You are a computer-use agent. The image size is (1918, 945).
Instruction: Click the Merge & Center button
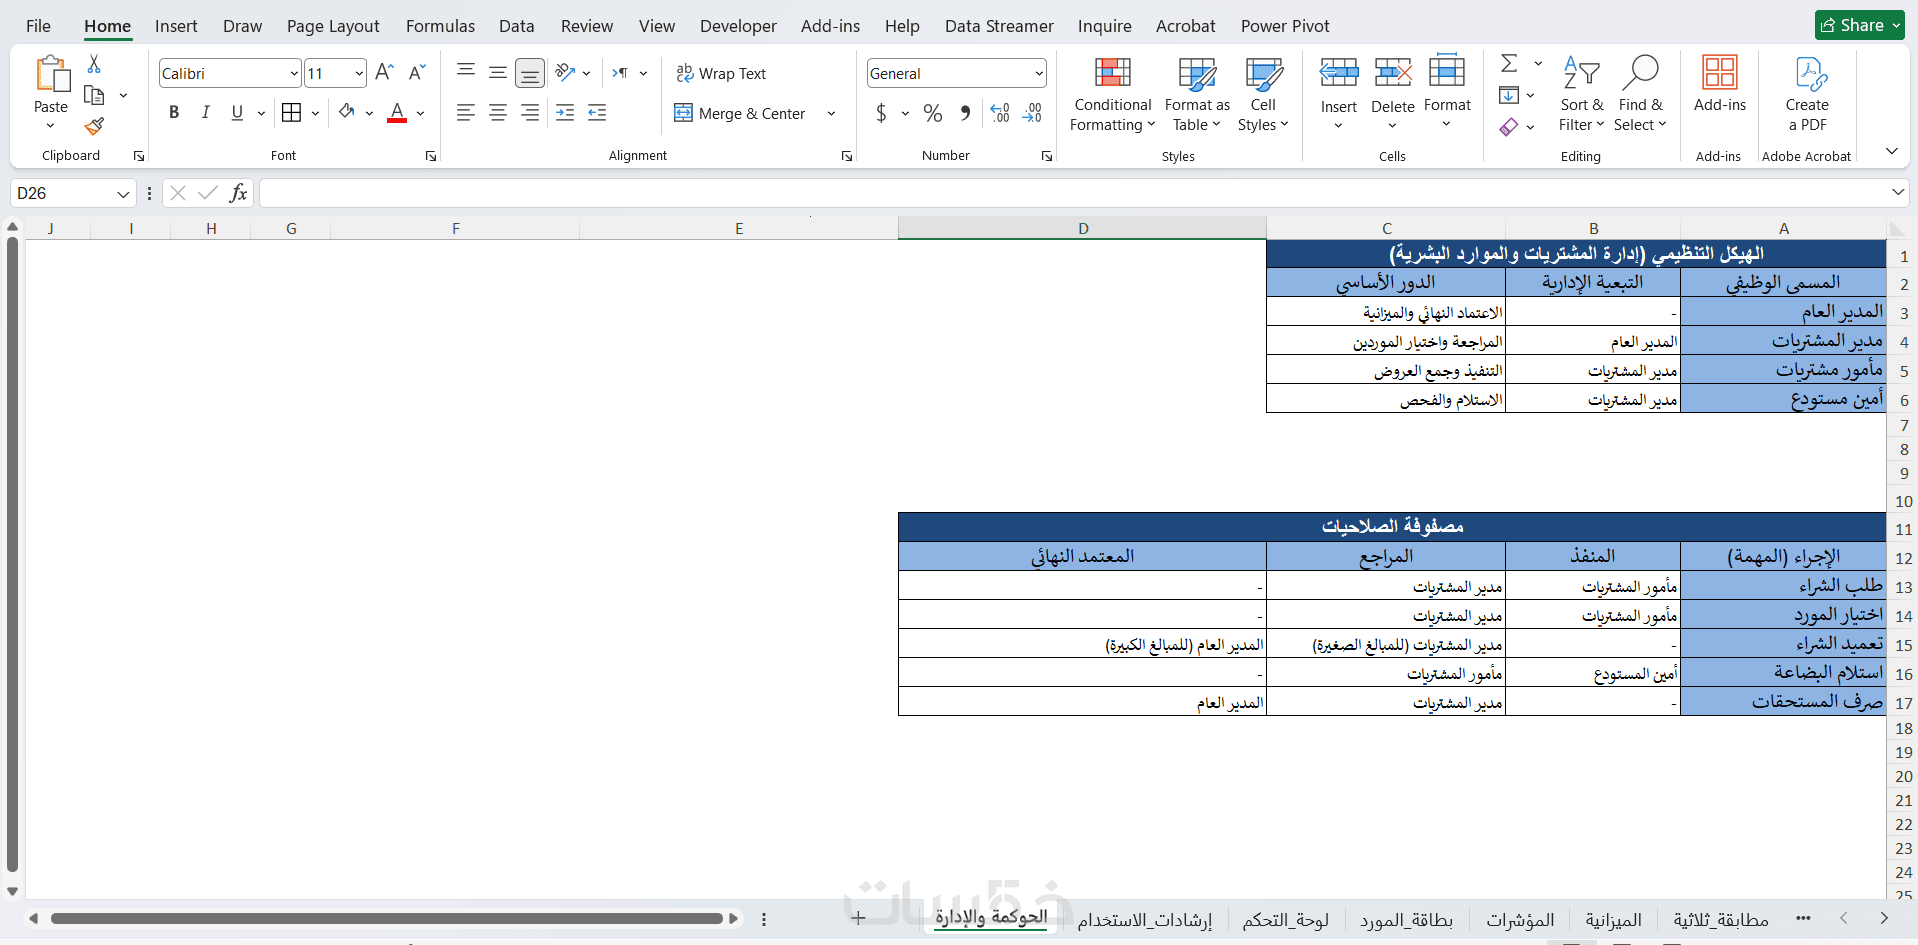click(740, 113)
